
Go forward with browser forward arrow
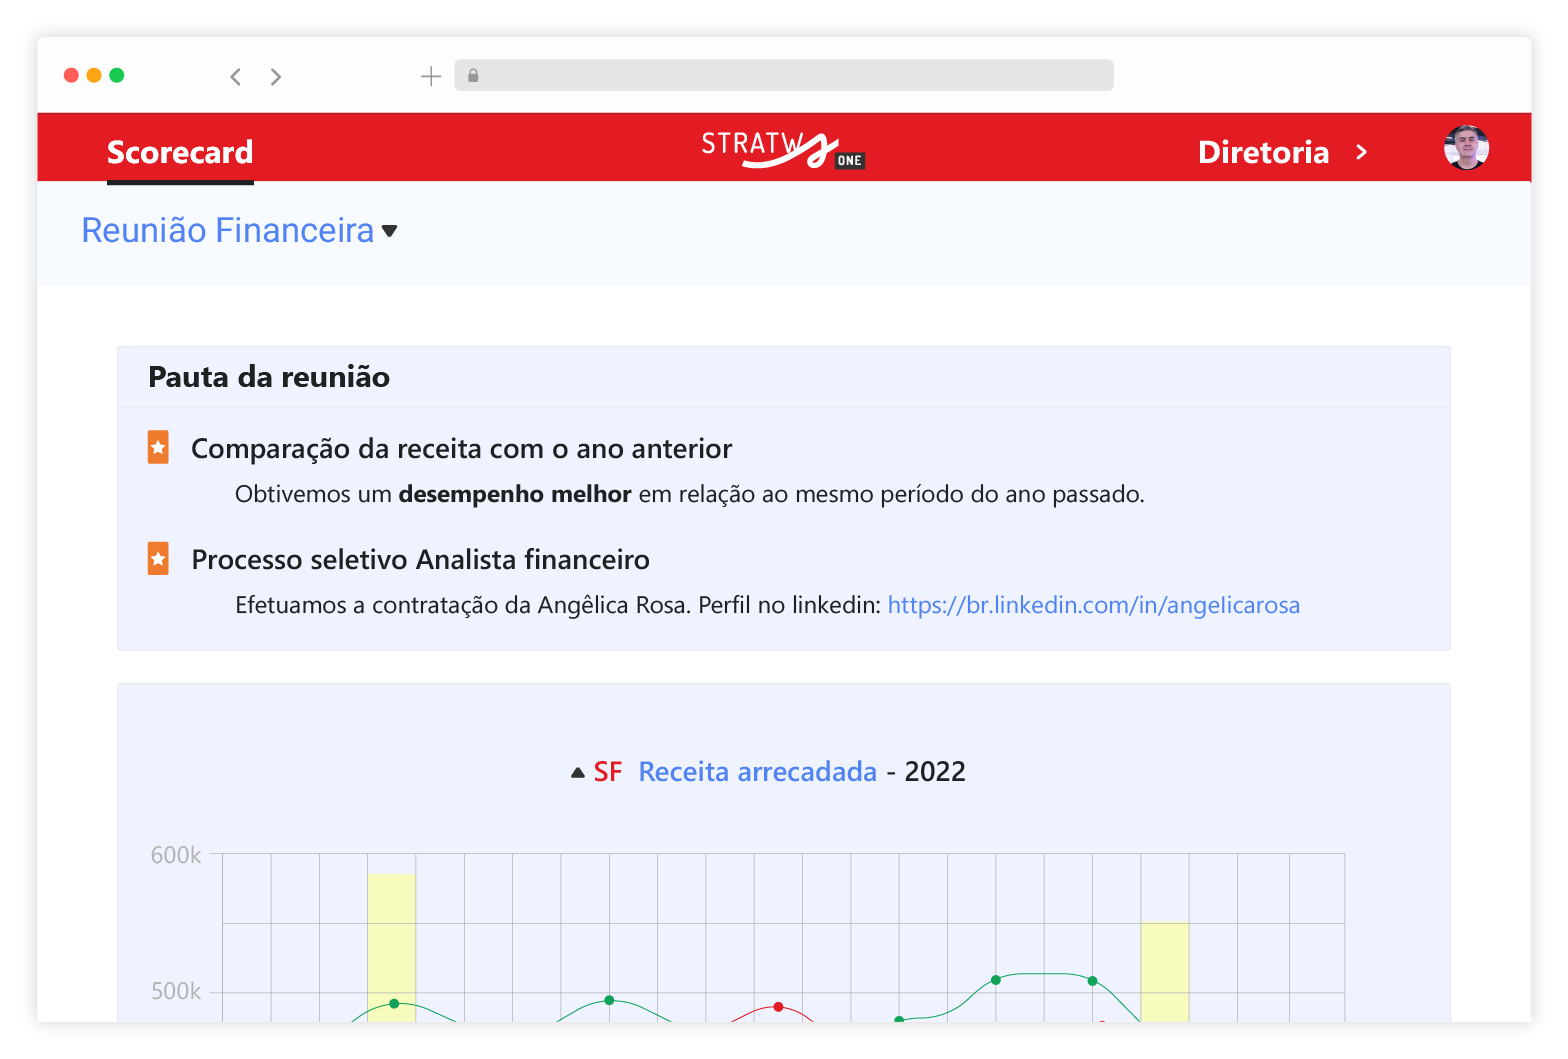click(x=276, y=77)
